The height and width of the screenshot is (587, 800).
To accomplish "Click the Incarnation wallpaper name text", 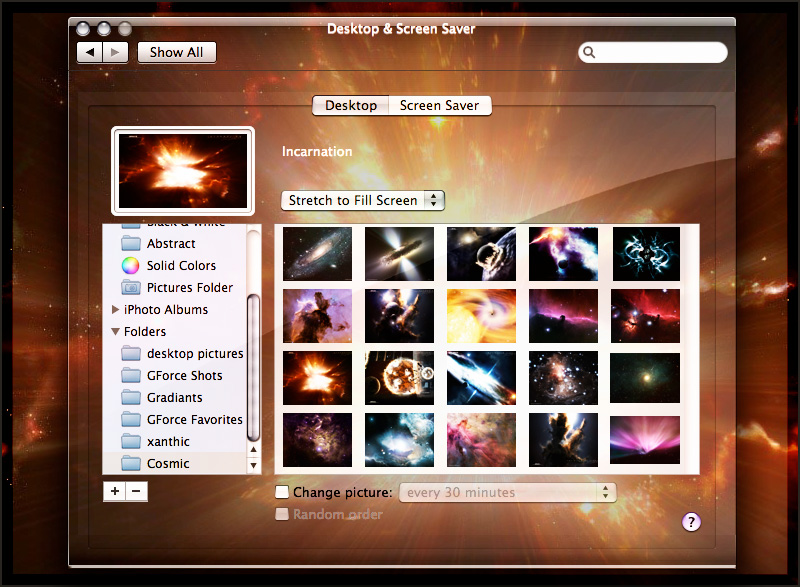I will (317, 151).
